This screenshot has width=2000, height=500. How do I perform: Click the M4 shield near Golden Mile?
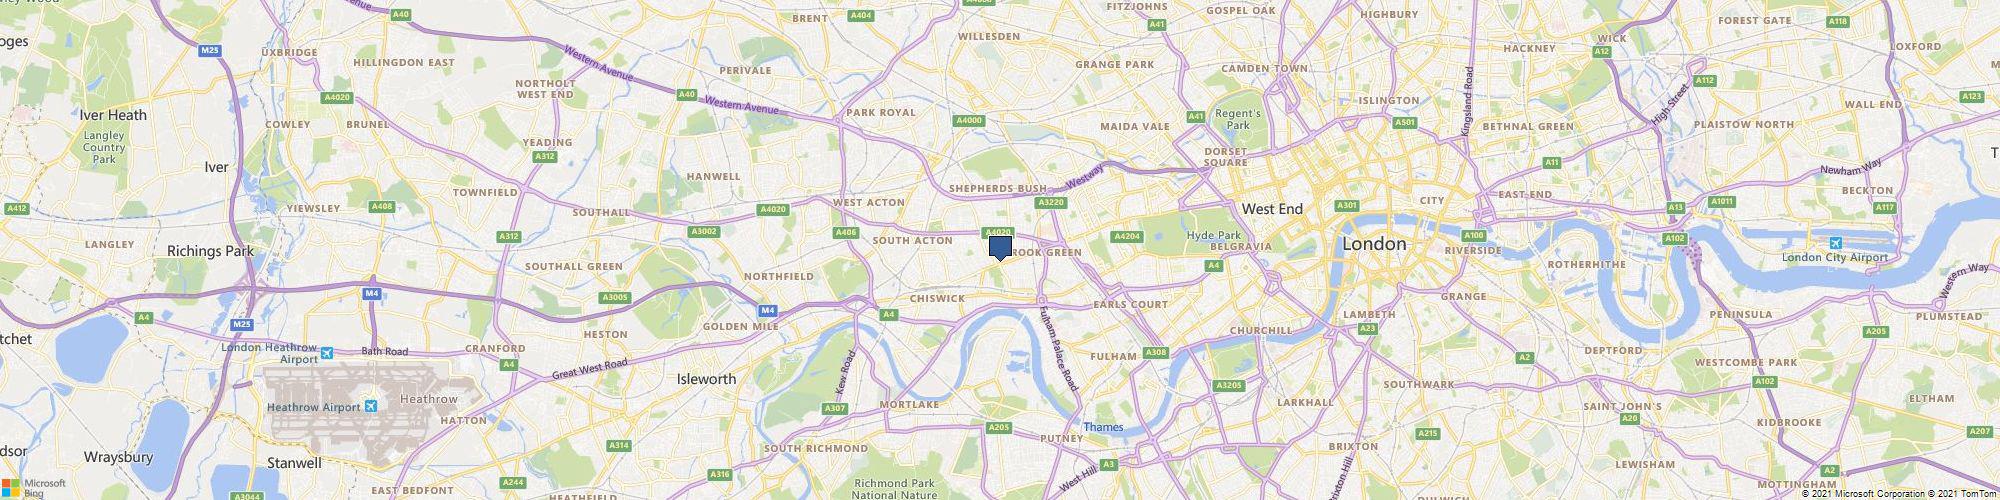[x=767, y=310]
